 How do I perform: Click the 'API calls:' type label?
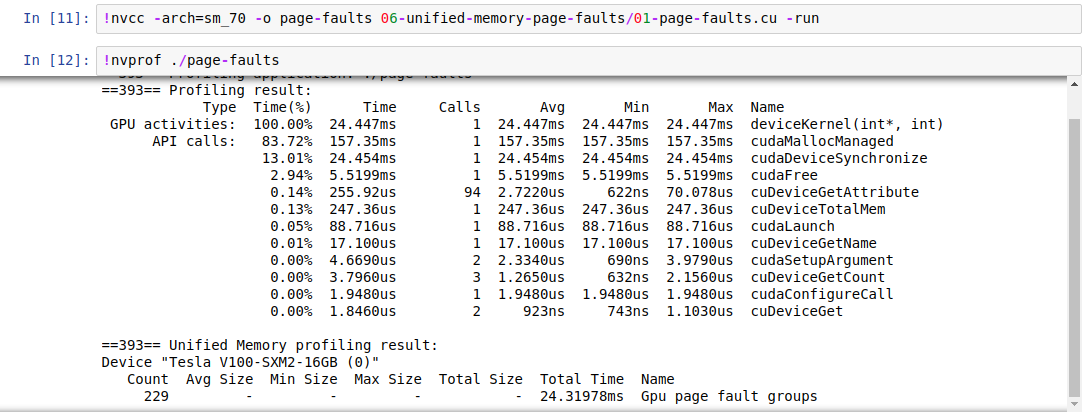point(194,142)
